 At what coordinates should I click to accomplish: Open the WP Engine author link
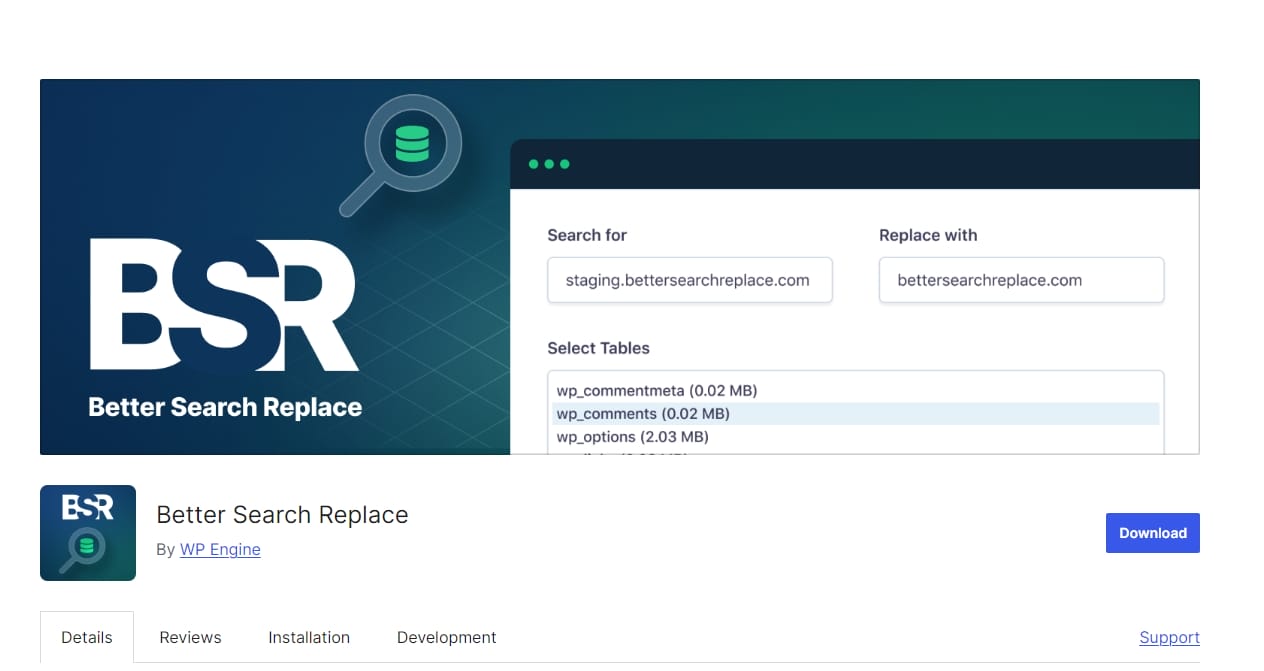point(220,549)
